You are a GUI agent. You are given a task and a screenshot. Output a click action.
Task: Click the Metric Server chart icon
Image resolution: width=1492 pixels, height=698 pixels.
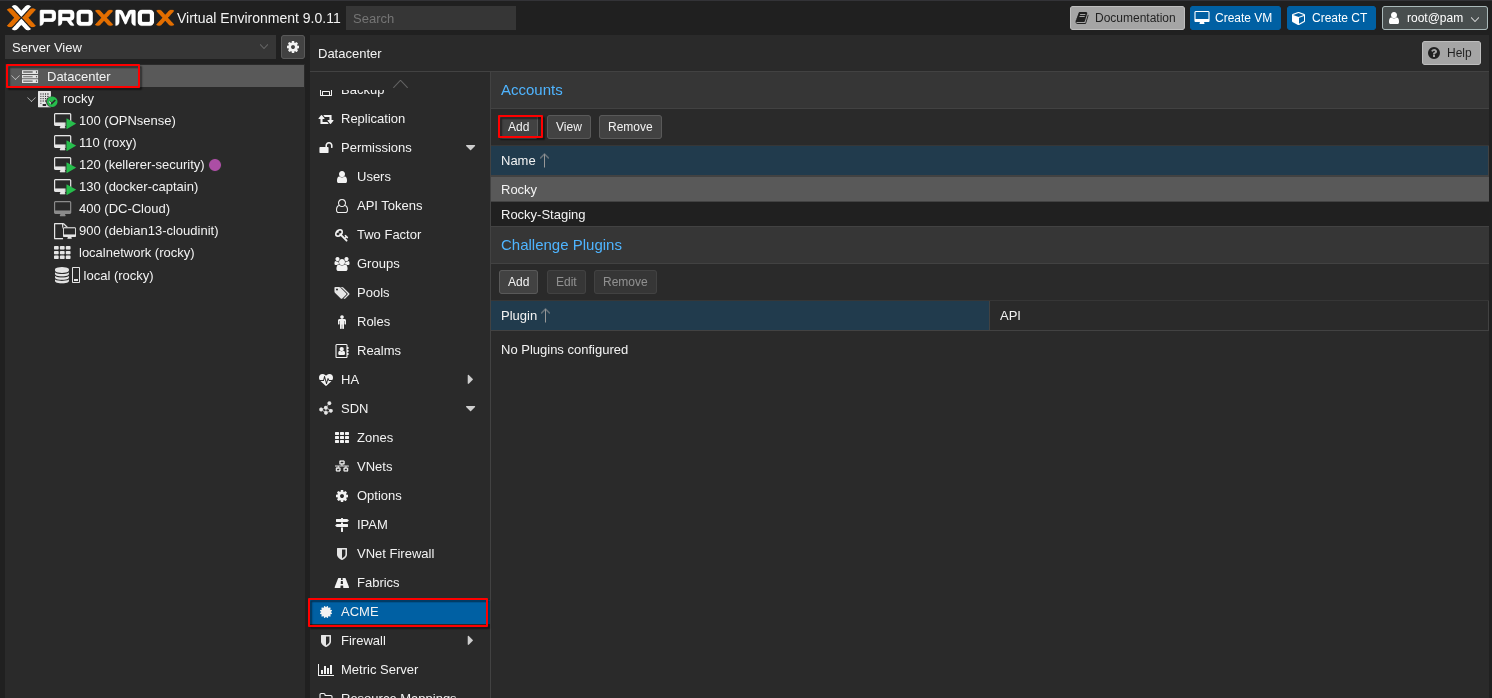click(x=326, y=670)
